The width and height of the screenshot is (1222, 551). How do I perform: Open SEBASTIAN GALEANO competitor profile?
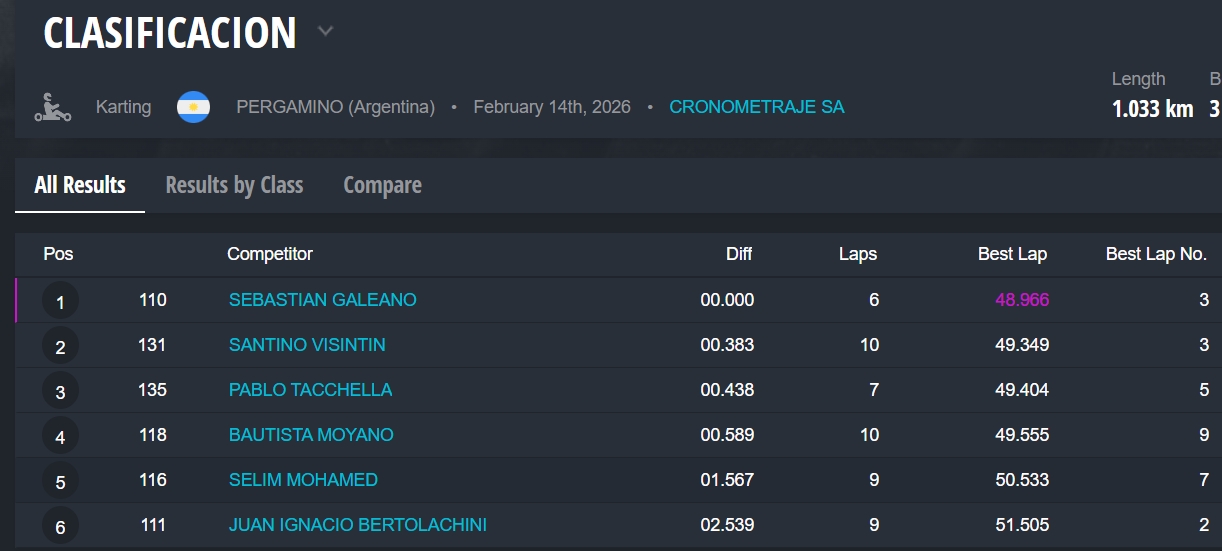click(x=322, y=300)
